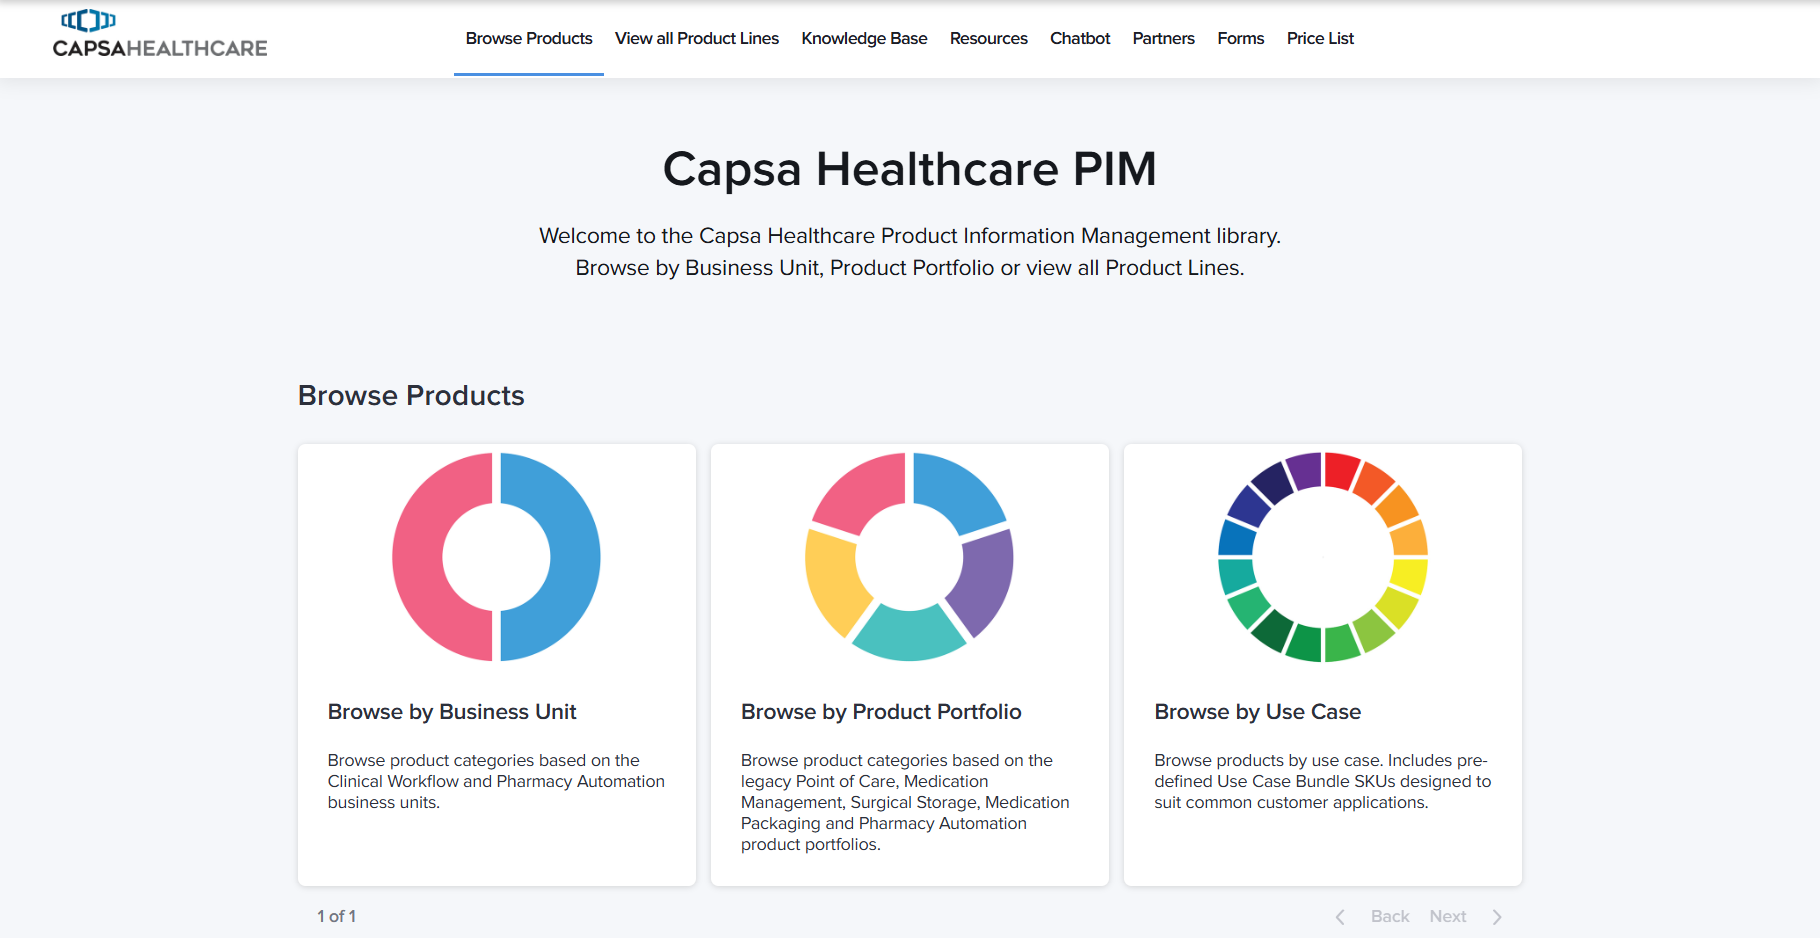
Task: Click the Next pagination button
Action: (1448, 917)
